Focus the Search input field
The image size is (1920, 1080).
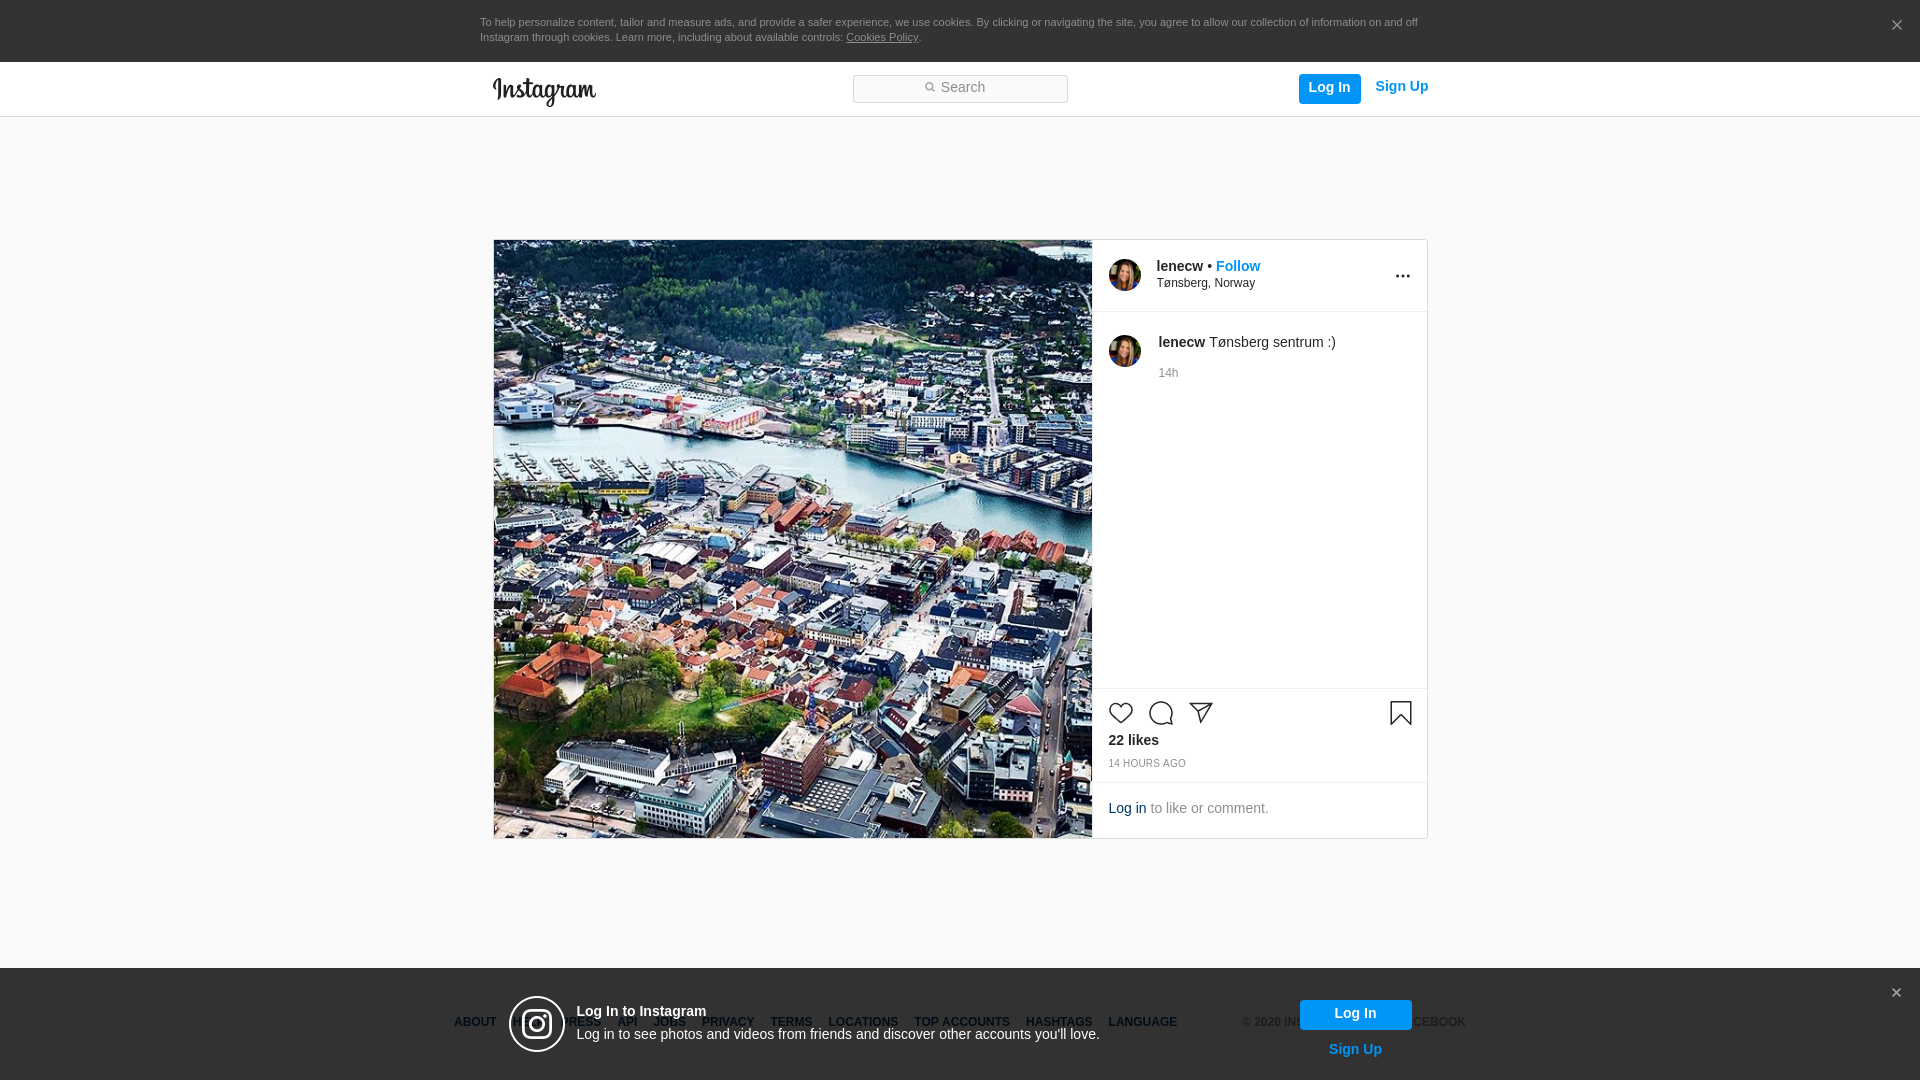(960, 88)
